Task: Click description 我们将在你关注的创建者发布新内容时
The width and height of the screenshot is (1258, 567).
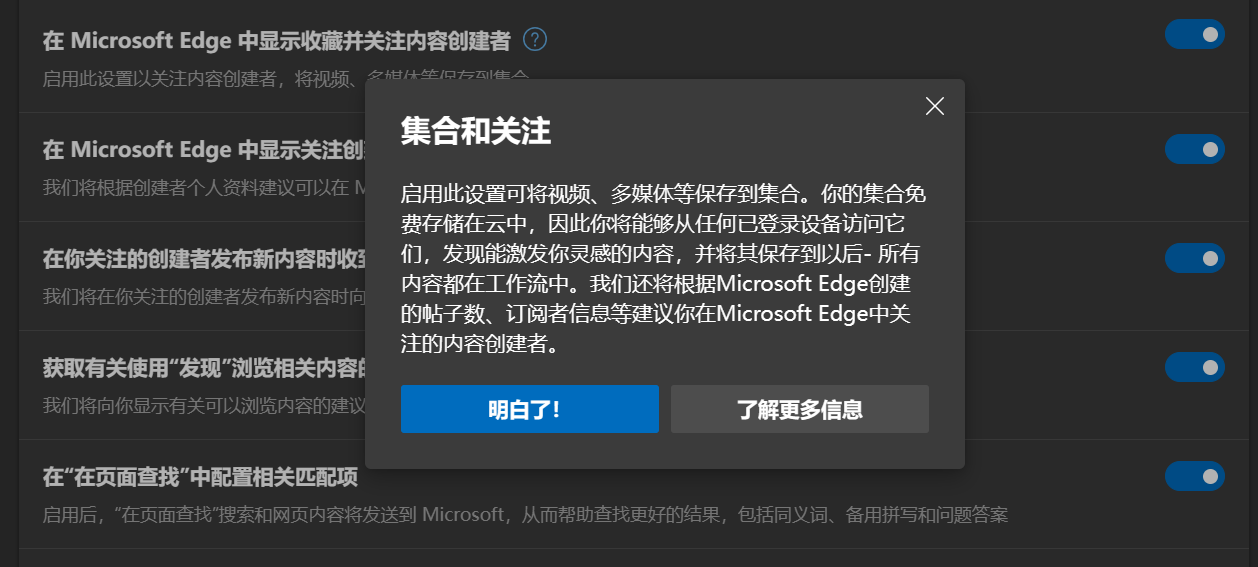Action: (204, 297)
